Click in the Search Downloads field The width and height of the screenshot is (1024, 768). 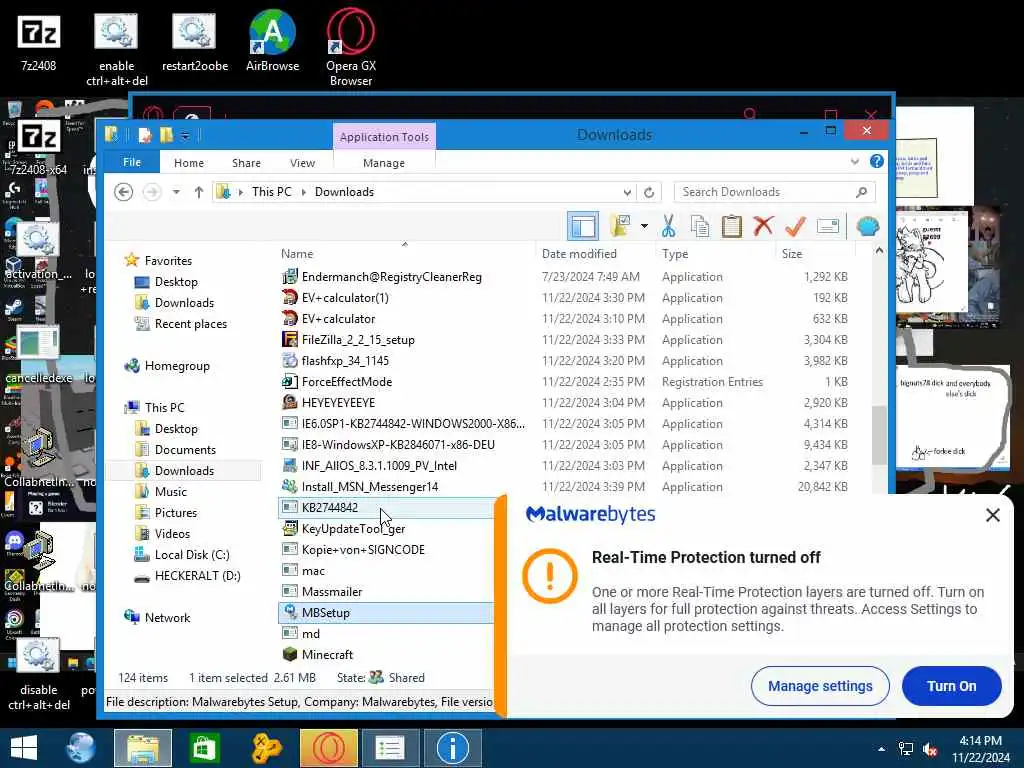click(774, 192)
